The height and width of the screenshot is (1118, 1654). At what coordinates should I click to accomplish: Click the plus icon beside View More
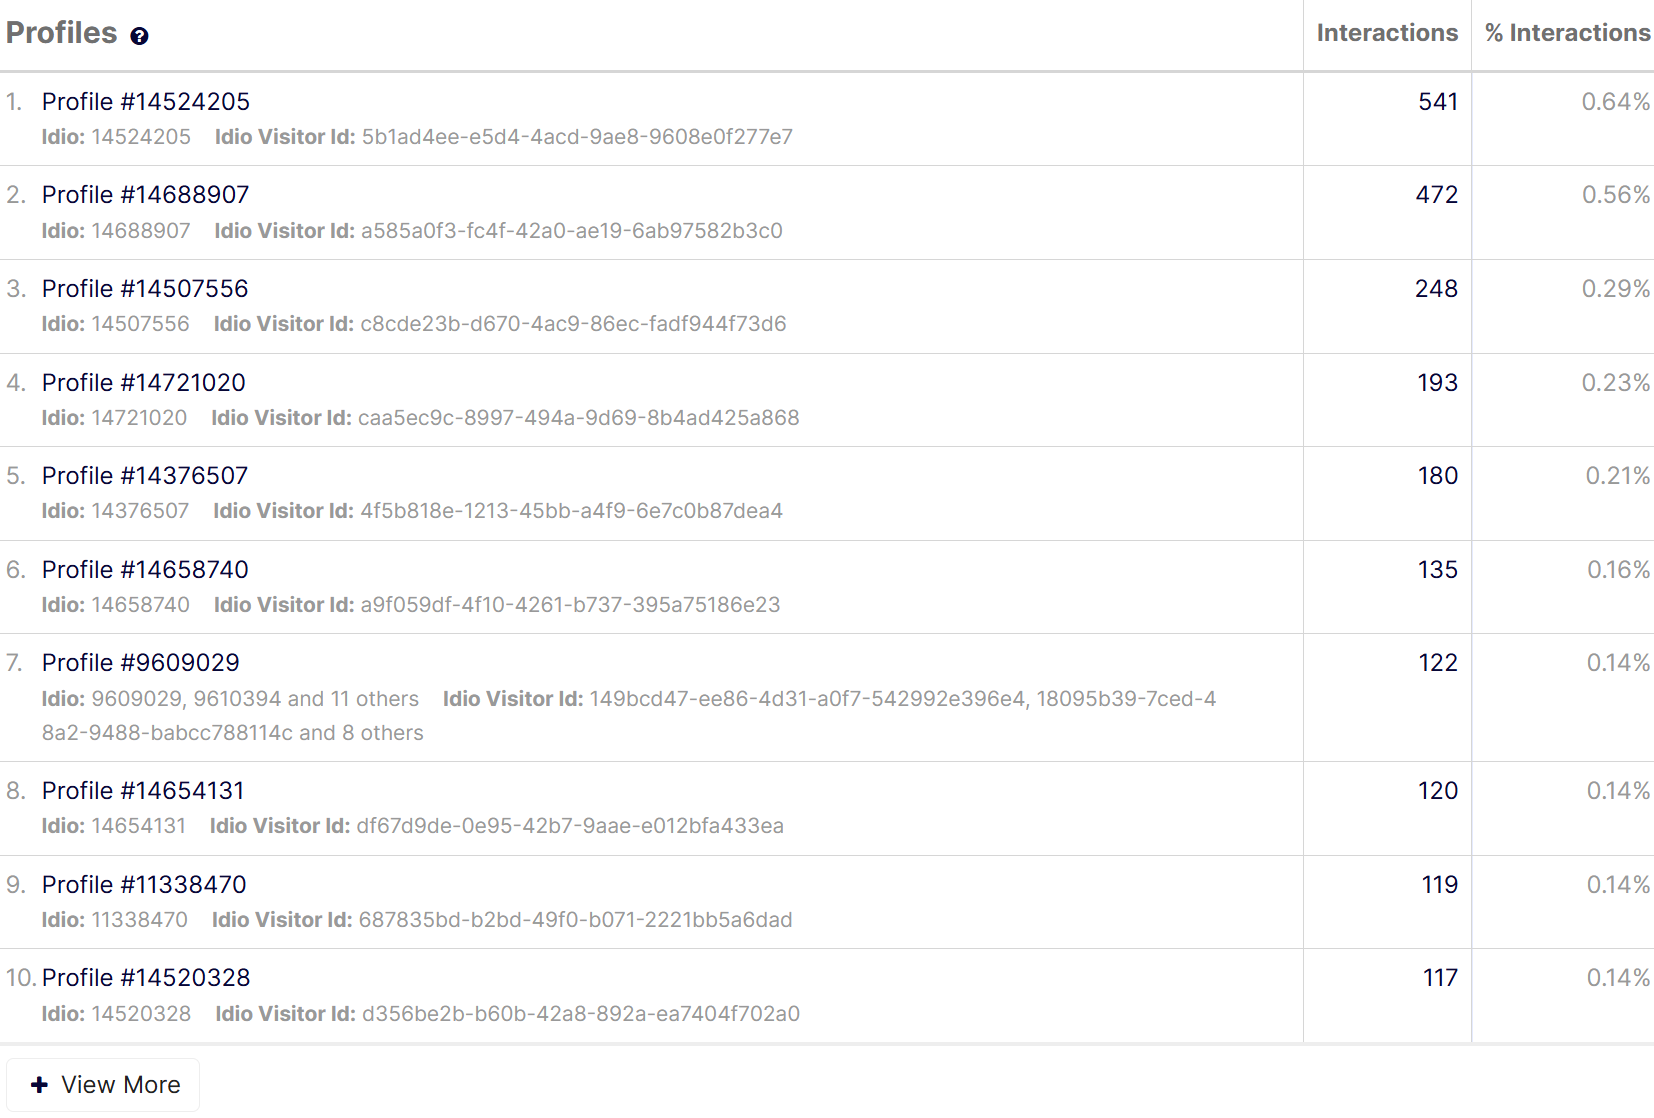click(x=39, y=1085)
